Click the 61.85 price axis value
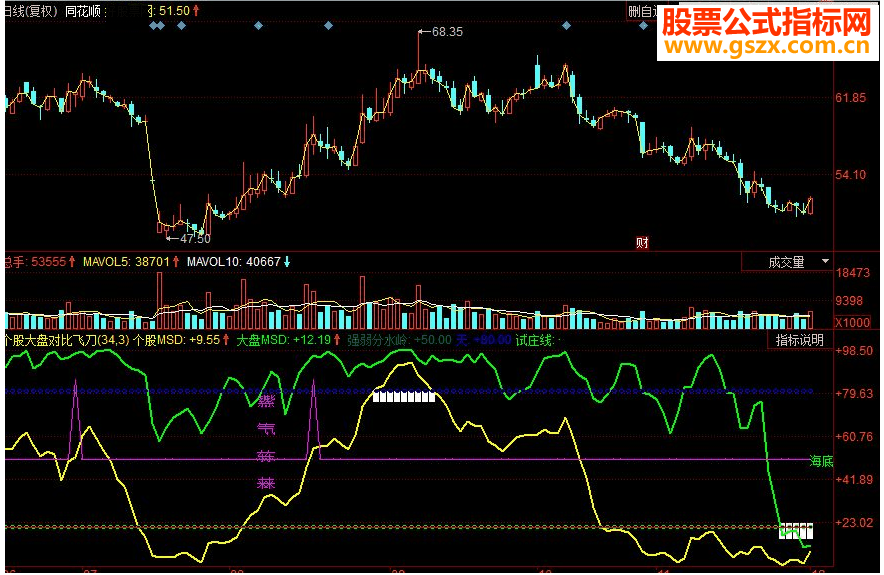This screenshot has height=575, width=884. pos(850,98)
